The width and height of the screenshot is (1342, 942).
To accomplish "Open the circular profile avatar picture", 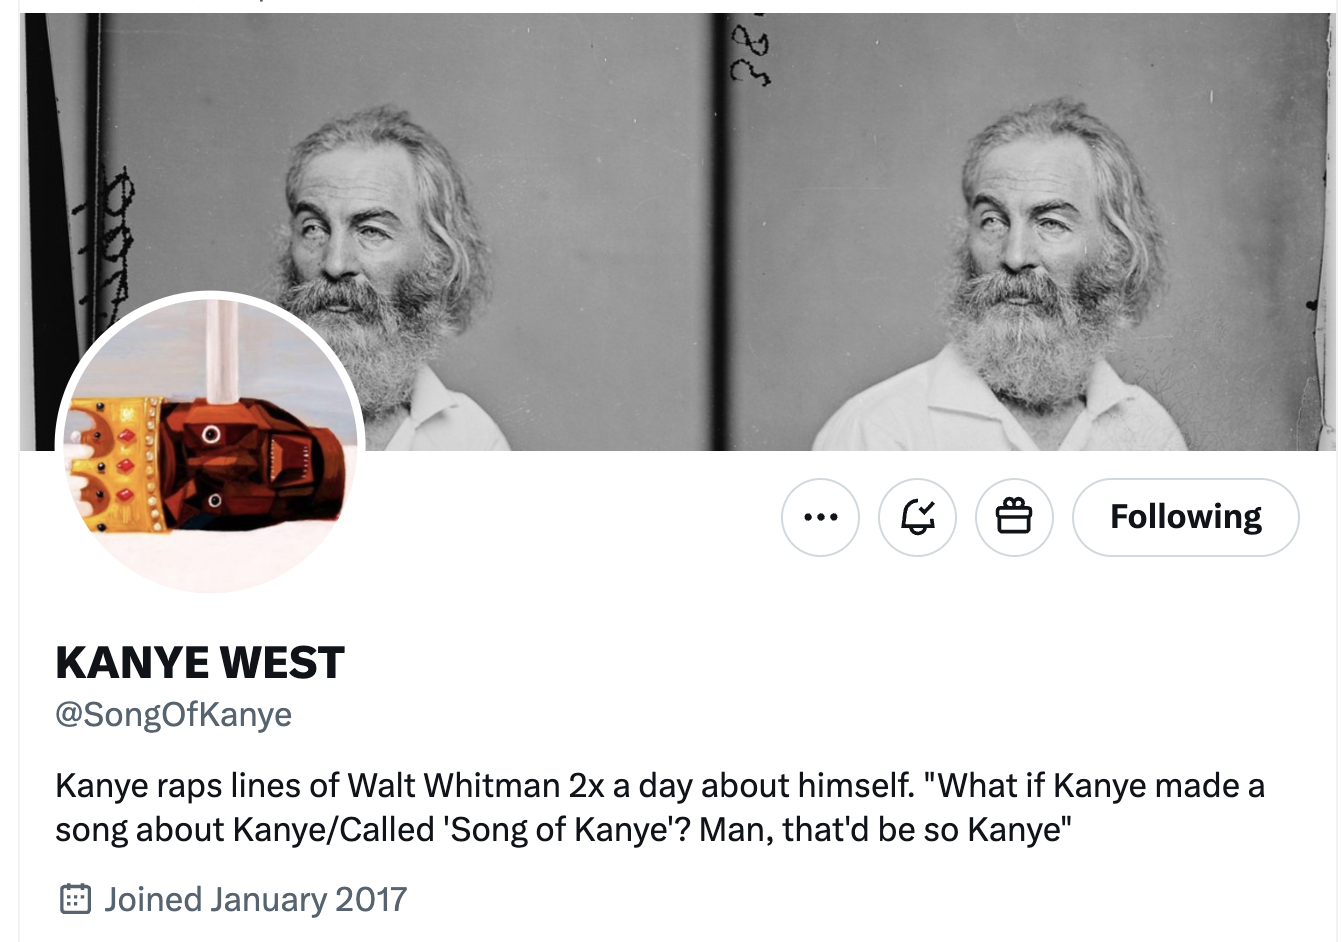I will tap(210, 442).
